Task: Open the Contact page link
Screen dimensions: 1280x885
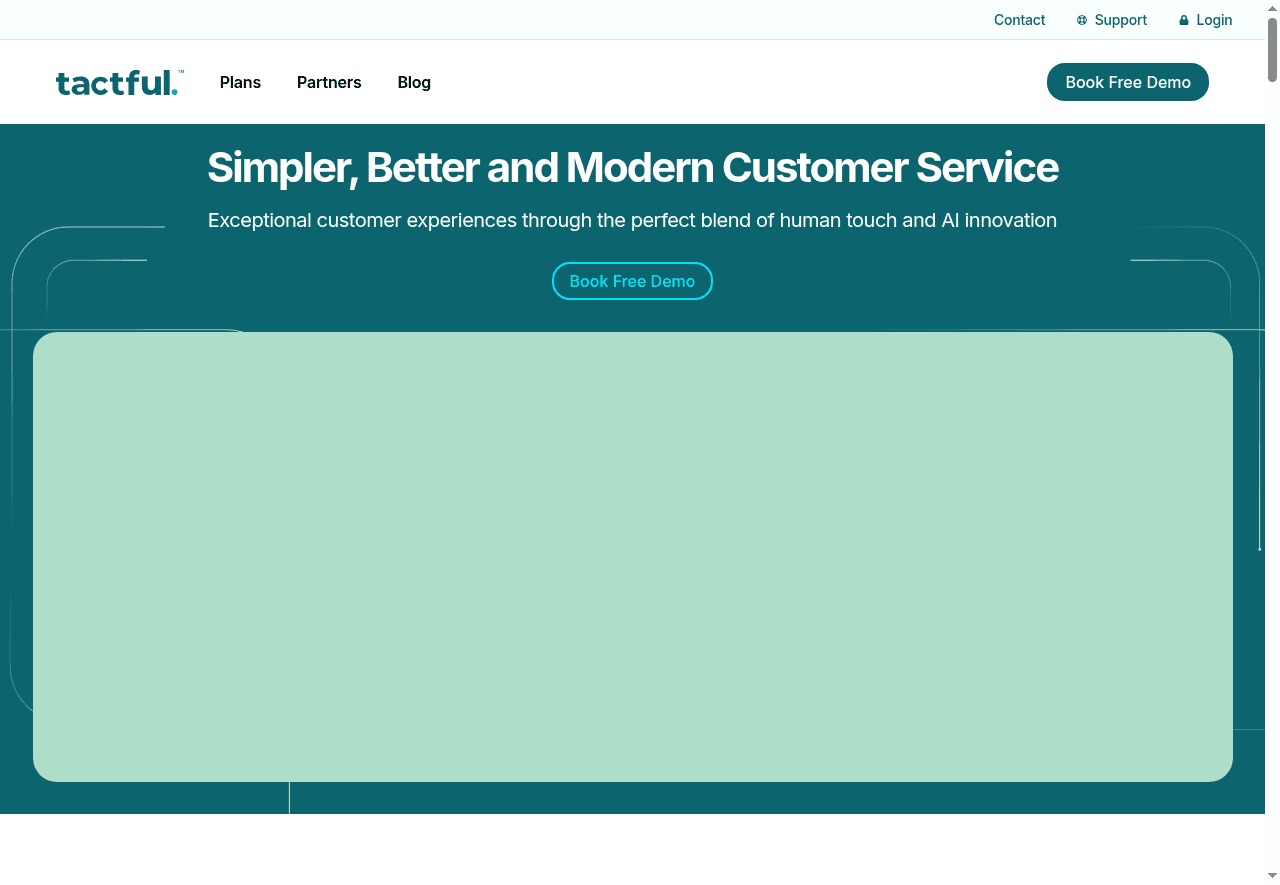Action: 1019,20
